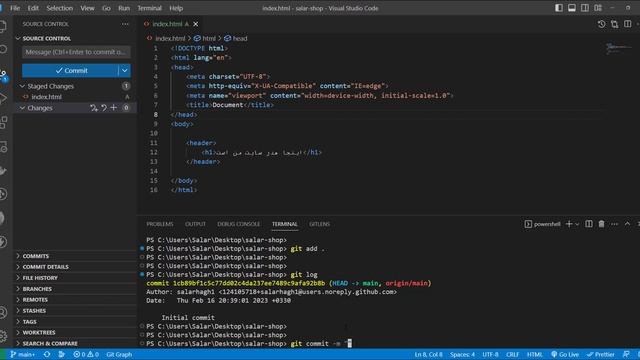This screenshot has height=360, width=640.
Task: Switch to the DEBUG CONSOLE tab
Action: pyautogui.click(x=238, y=224)
